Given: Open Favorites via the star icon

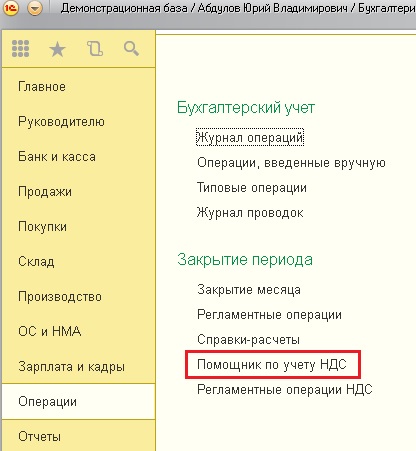Looking at the screenshot, I should [57, 49].
